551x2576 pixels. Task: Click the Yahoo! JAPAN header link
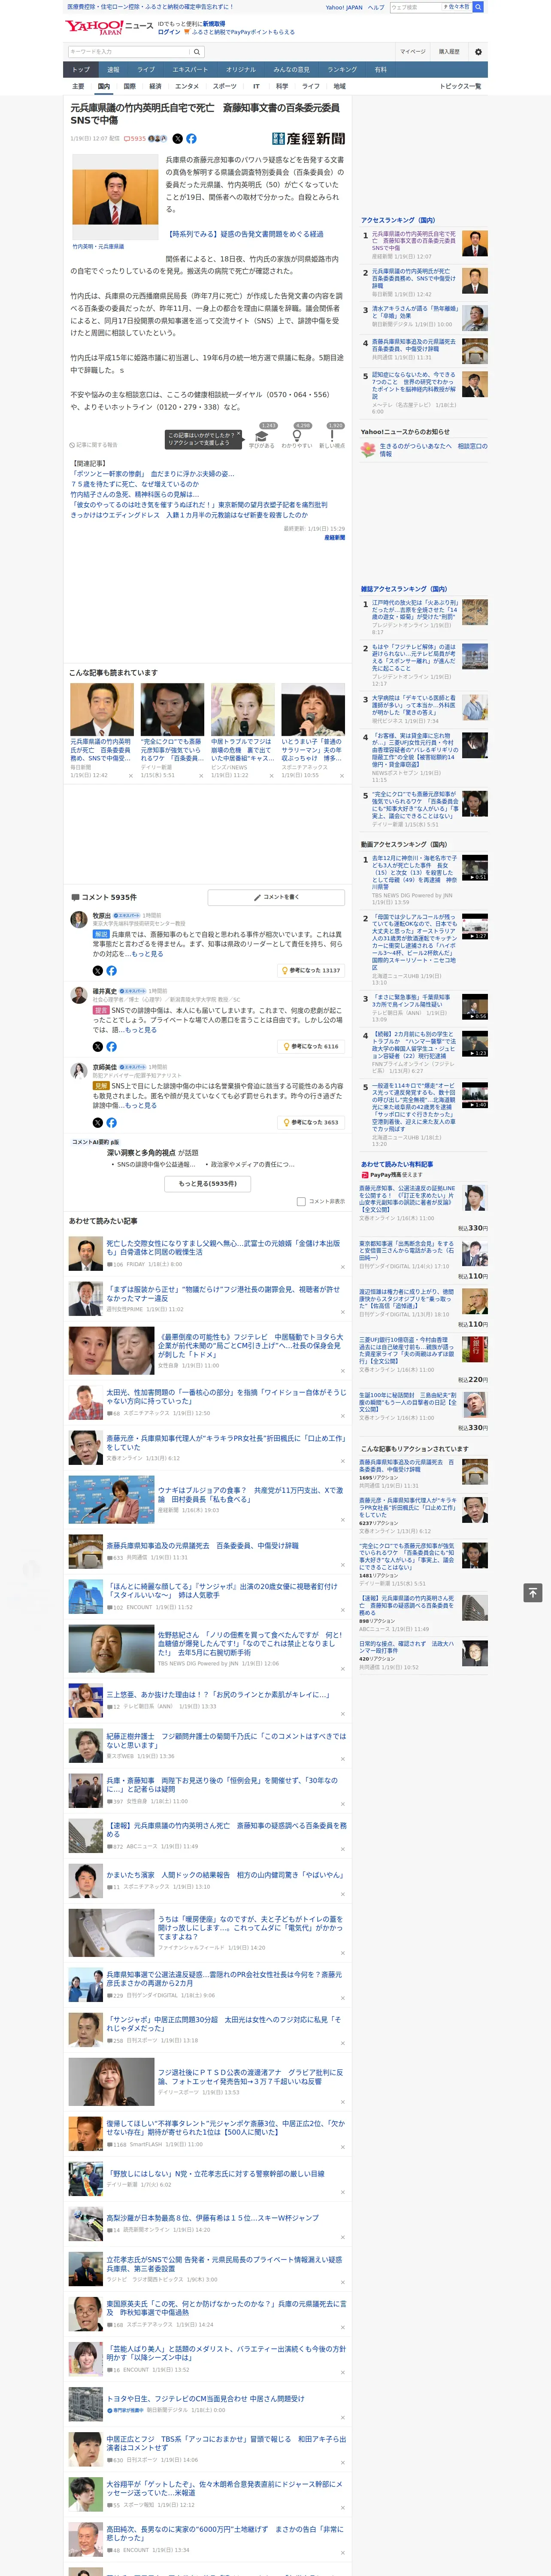(x=344, y=7)
